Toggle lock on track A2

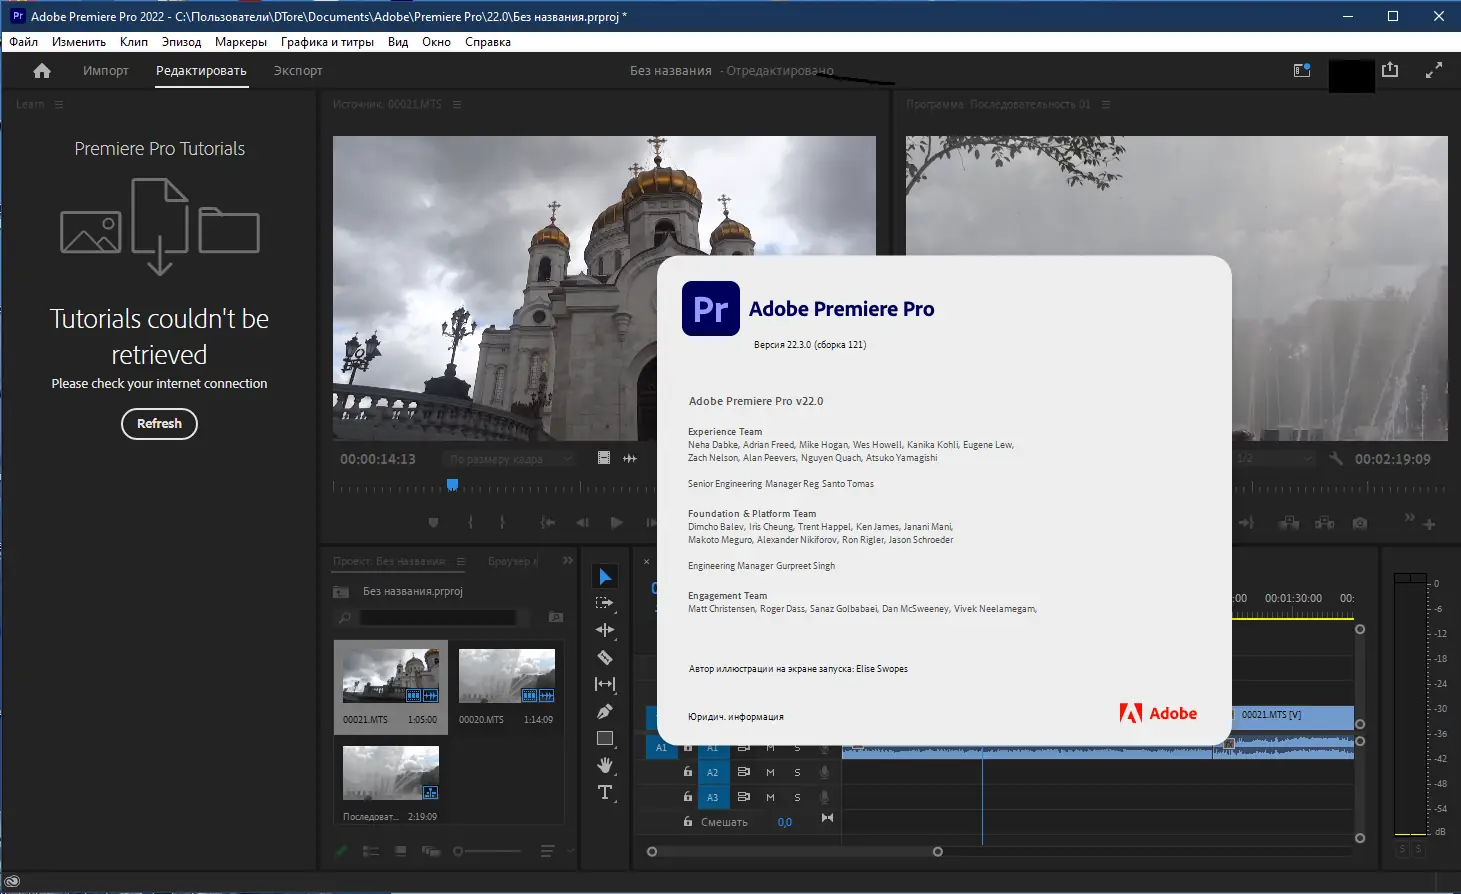click(x=688, y=772)
